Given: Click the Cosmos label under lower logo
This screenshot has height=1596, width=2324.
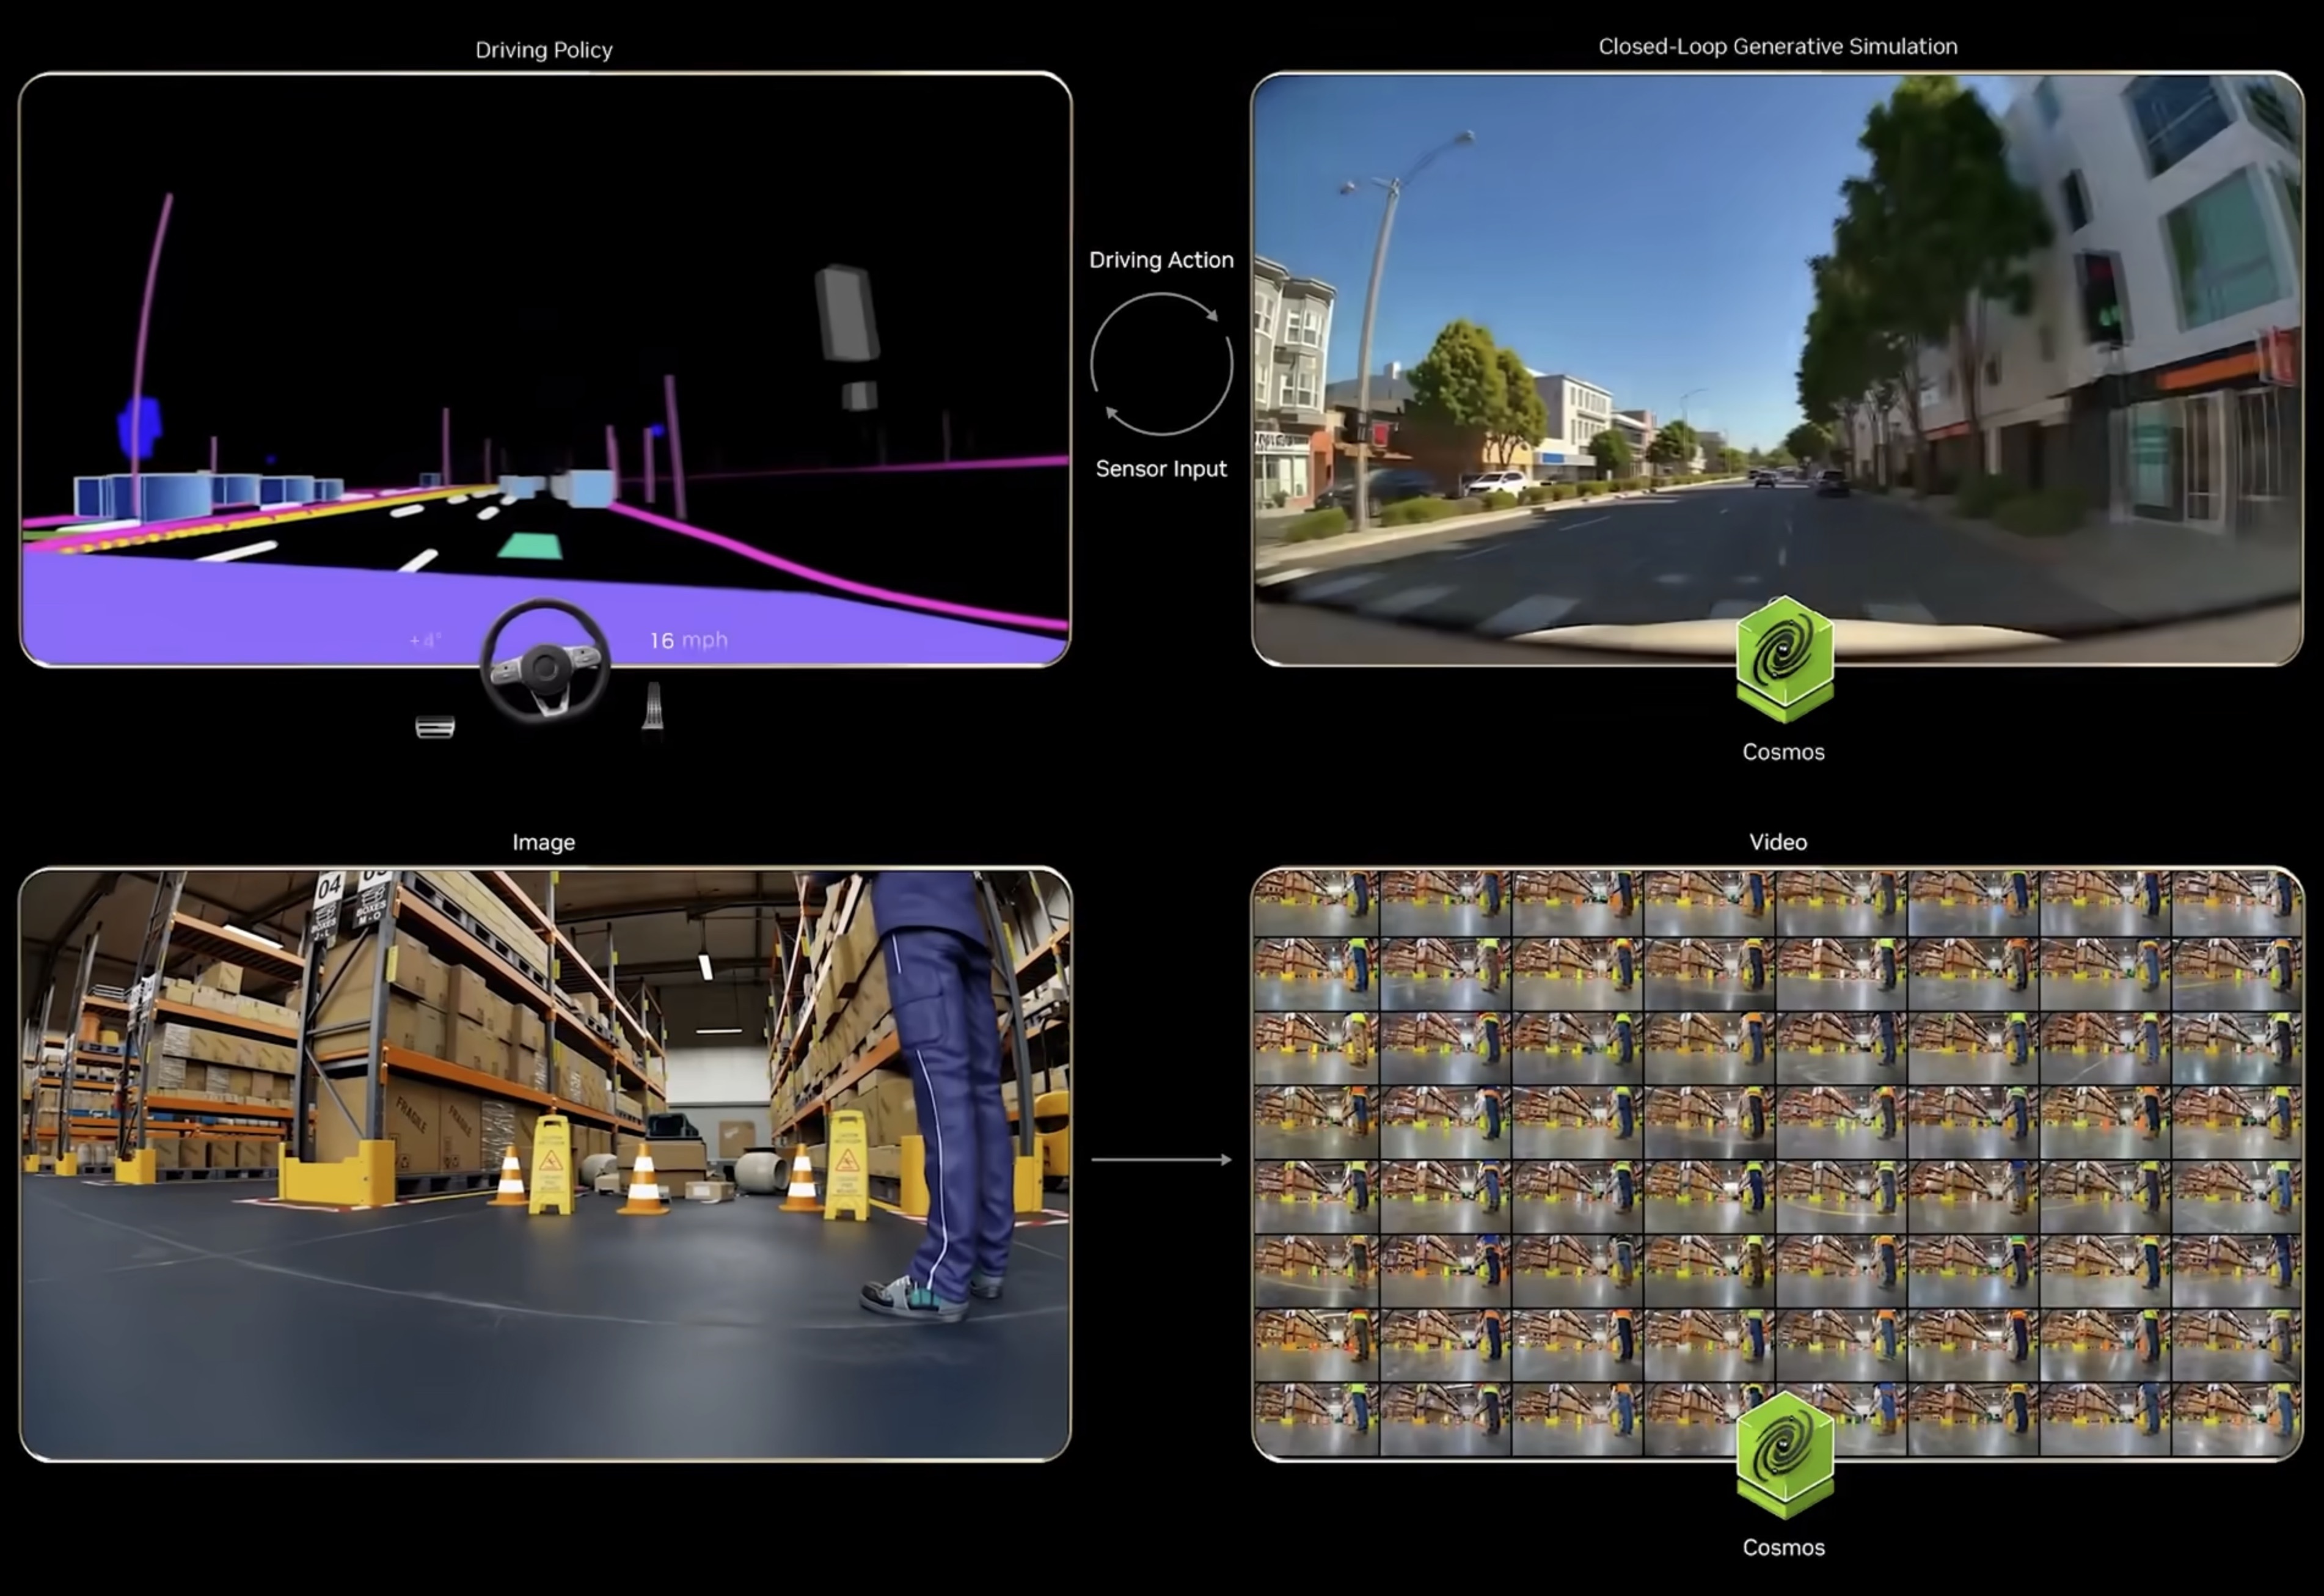Looking at the screenshot, I should [1783, 1547].
